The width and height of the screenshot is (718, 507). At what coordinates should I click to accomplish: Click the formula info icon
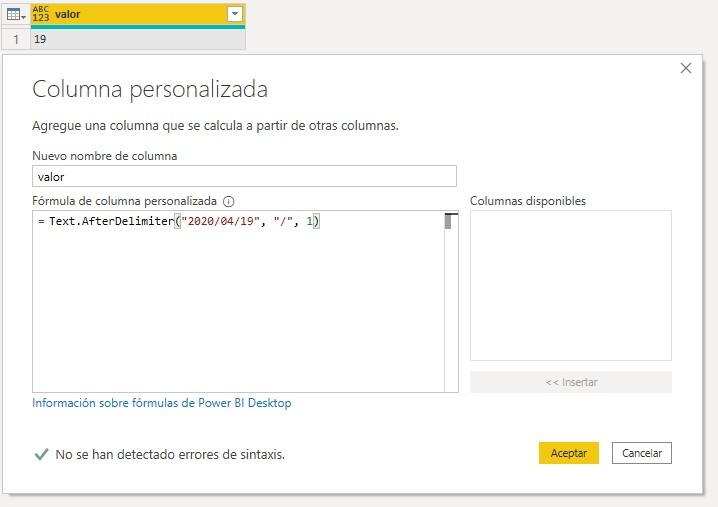228,201
